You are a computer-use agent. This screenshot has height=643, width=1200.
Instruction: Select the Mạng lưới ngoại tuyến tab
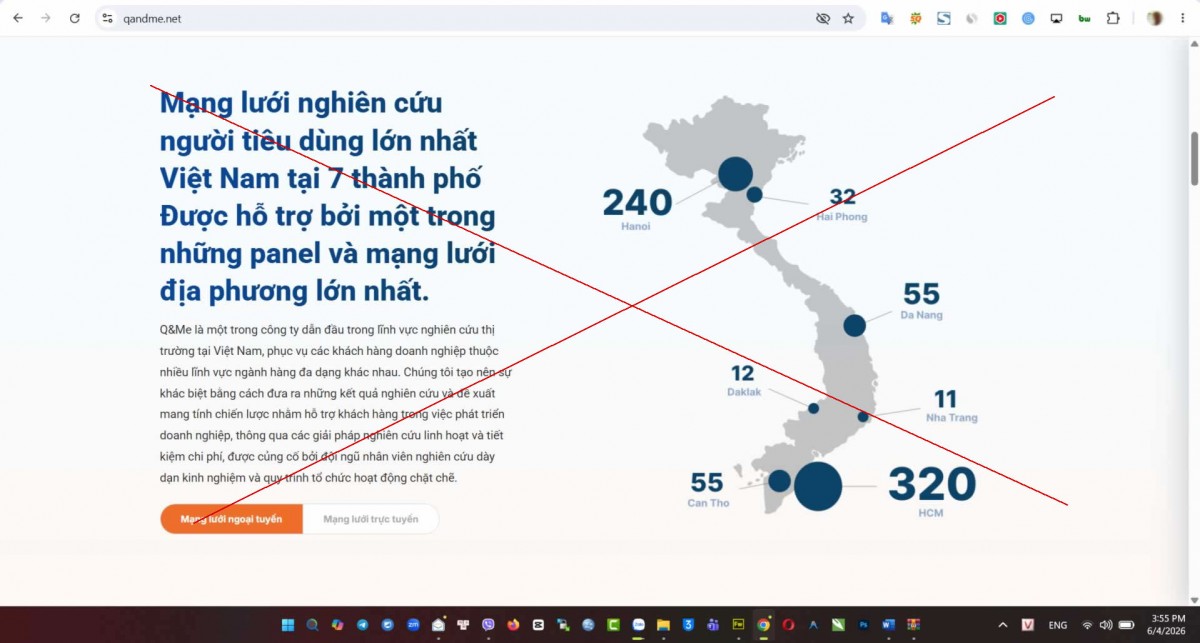click(x=231, y=519)
